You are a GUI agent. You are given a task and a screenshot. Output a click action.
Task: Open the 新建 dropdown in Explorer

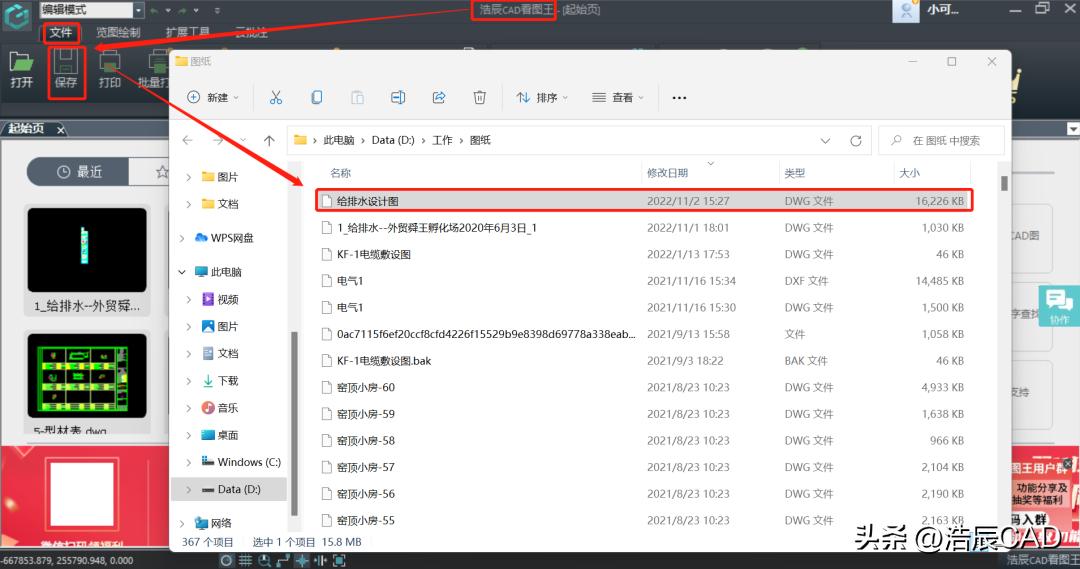click(213, 97)
